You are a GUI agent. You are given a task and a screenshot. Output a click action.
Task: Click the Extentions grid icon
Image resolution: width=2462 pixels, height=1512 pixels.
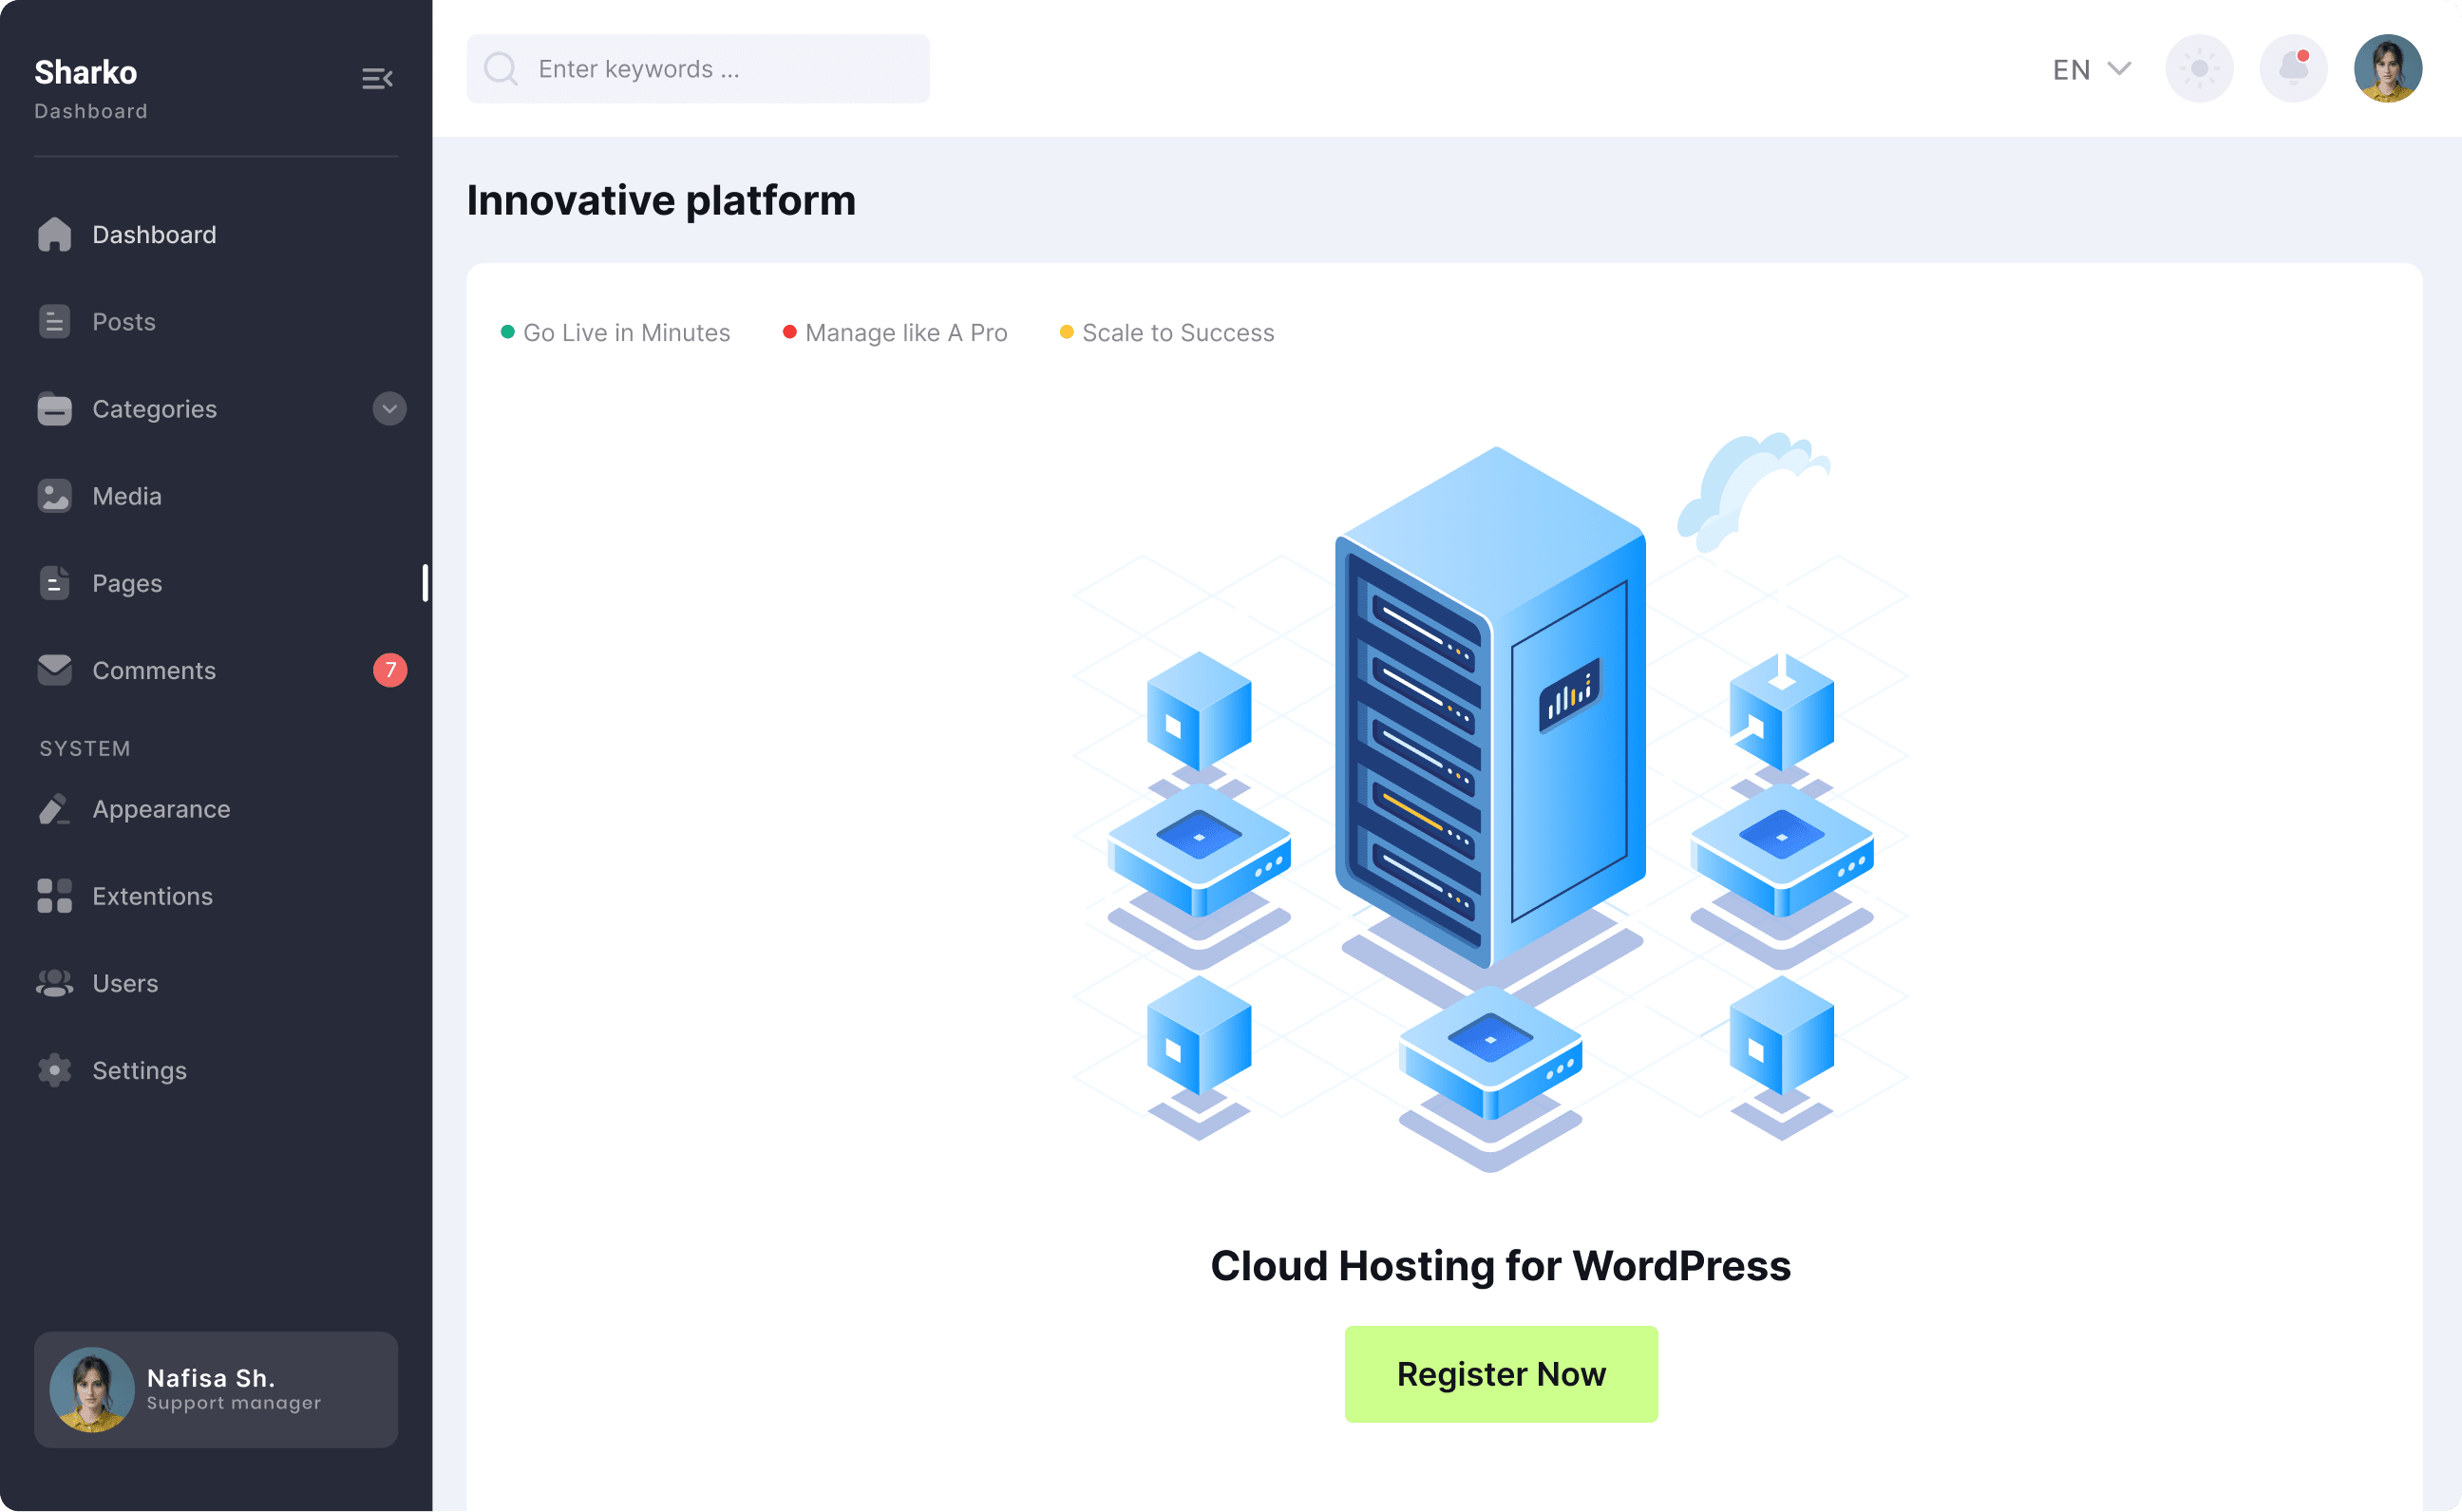[x=54, y=896]
